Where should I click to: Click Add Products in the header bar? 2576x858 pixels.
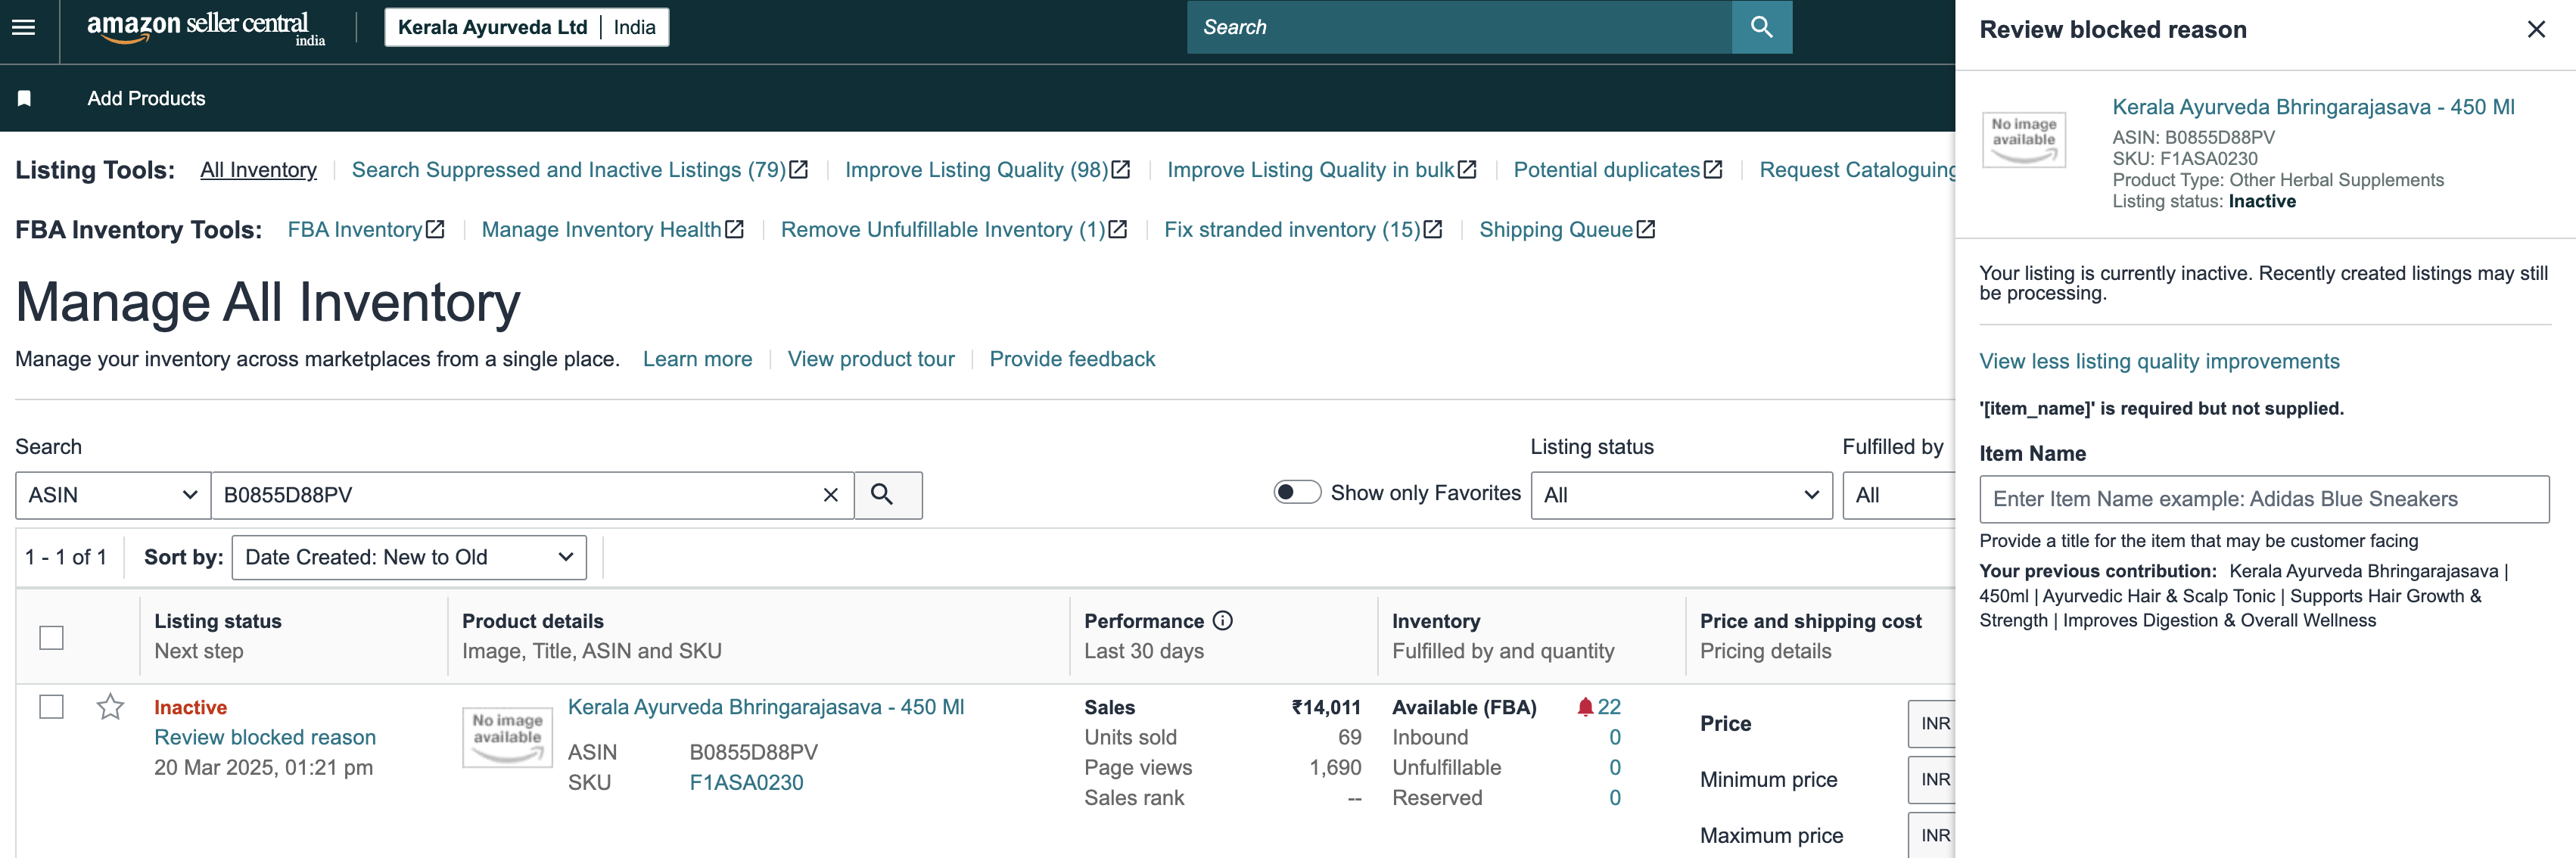pyautogui.click(x=146, y=98)
